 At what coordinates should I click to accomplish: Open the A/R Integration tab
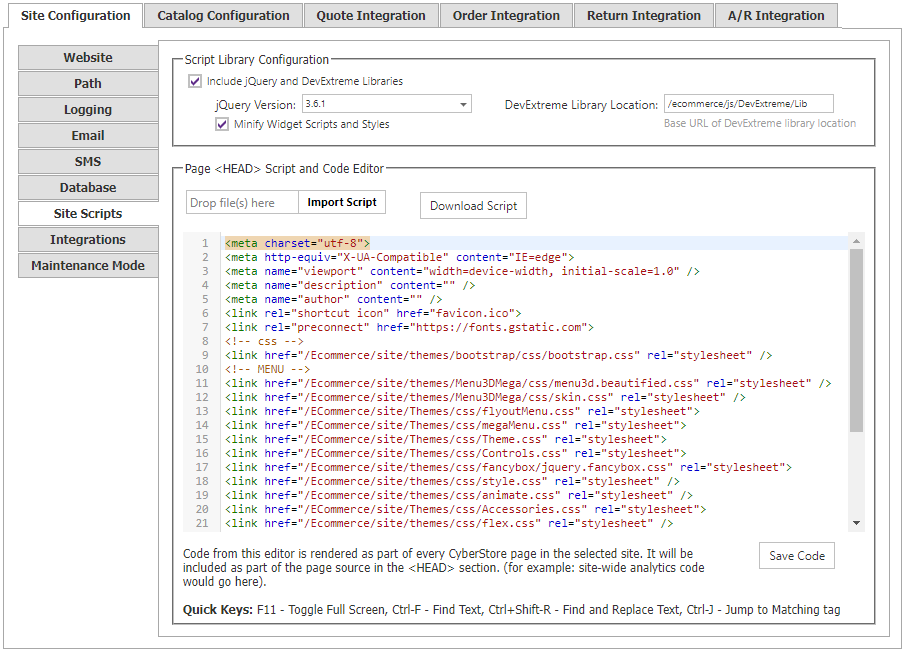[776, 16]
